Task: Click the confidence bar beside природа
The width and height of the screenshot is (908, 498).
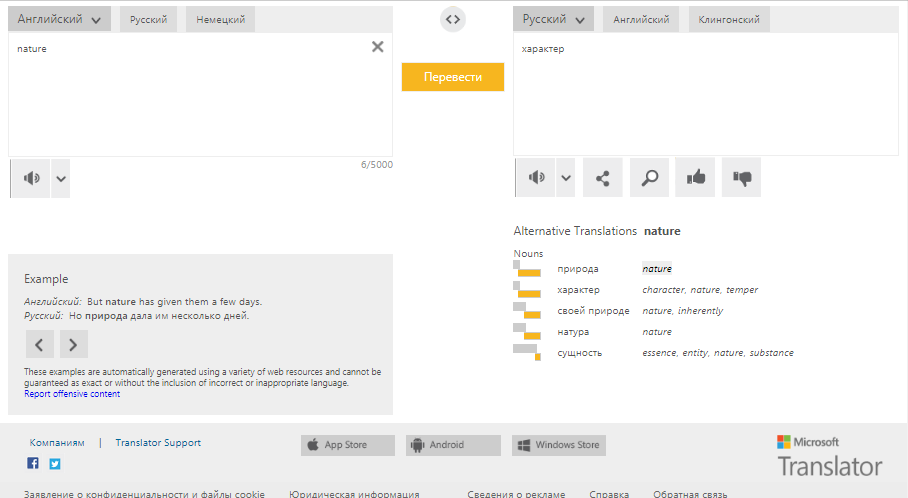Action: (527, 269)
